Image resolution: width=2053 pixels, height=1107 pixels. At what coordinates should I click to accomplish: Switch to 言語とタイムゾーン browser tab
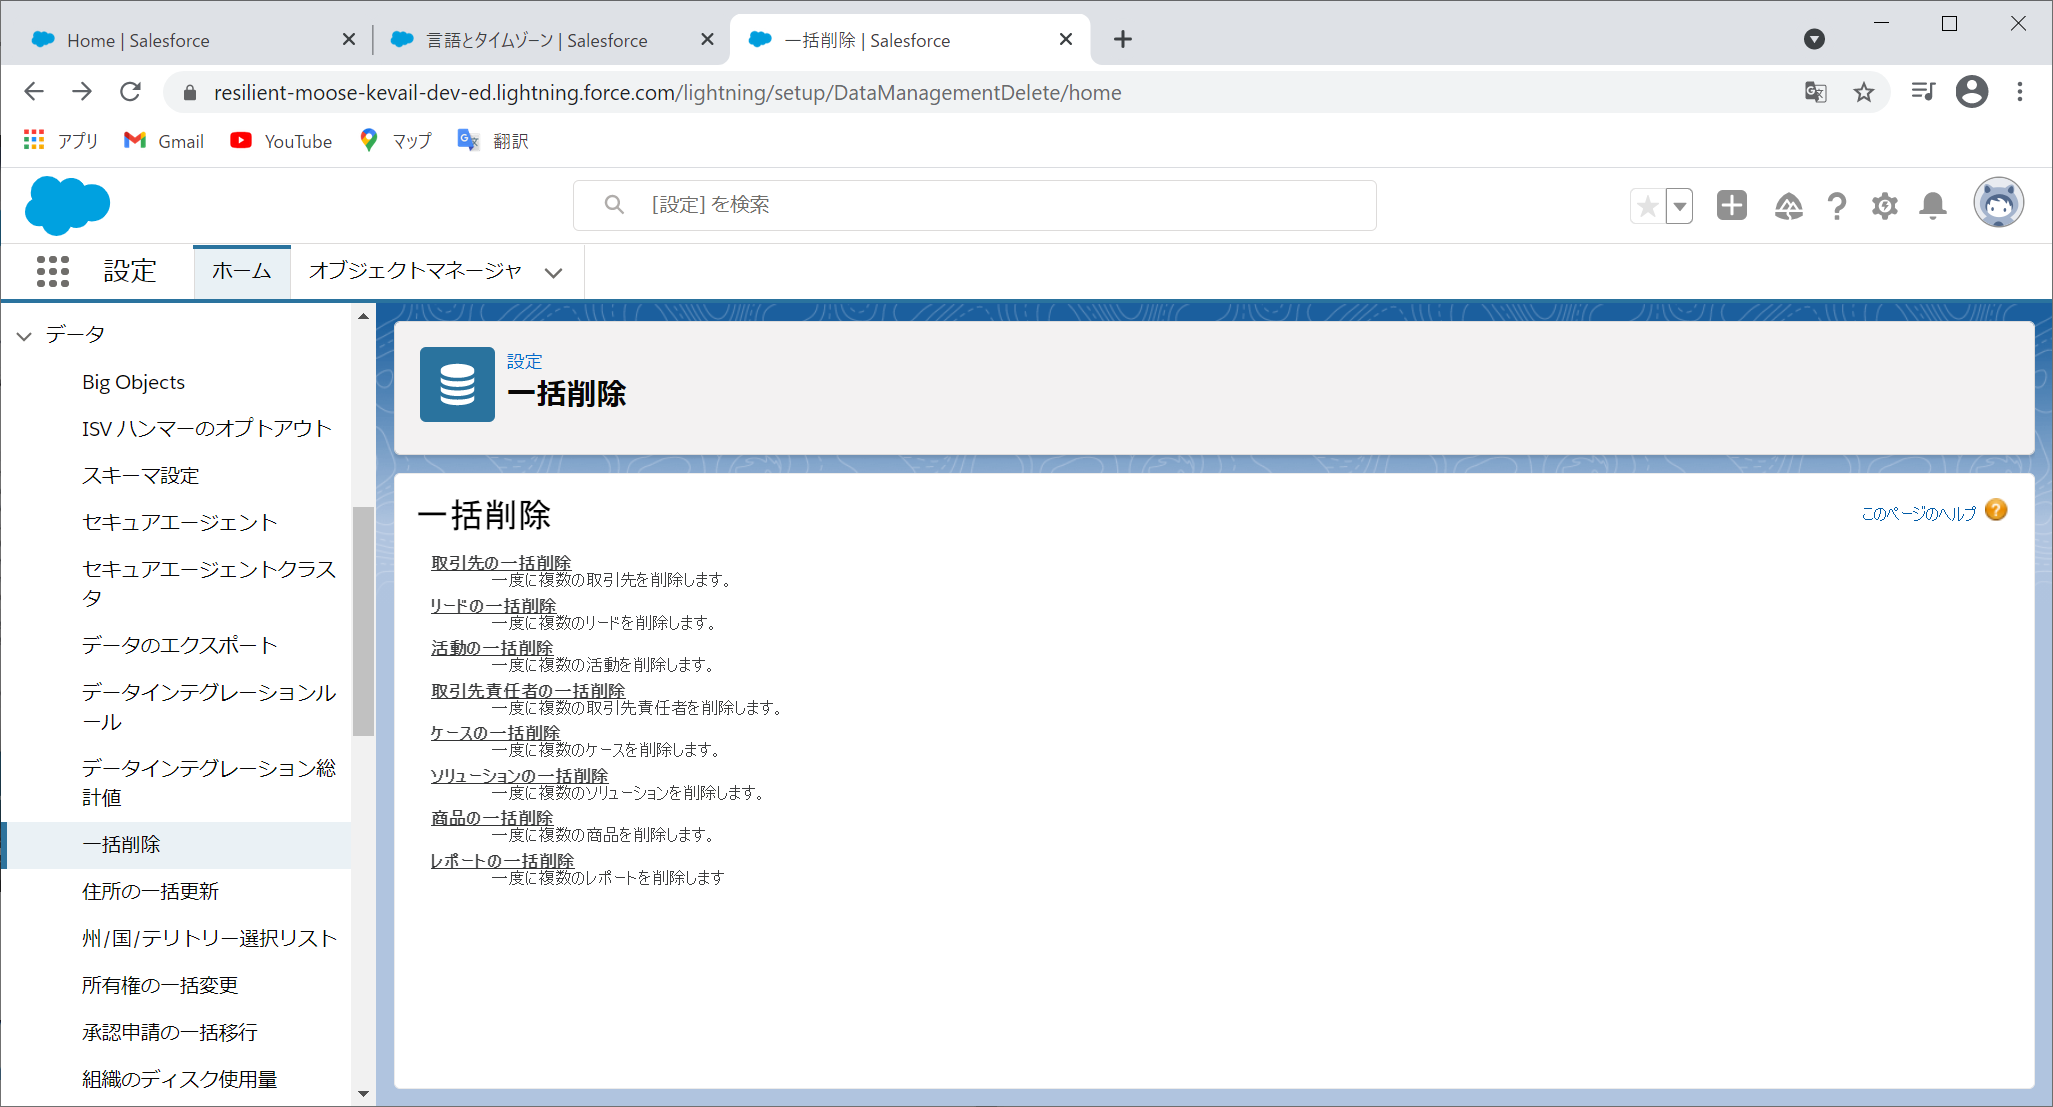pos(536,40)
